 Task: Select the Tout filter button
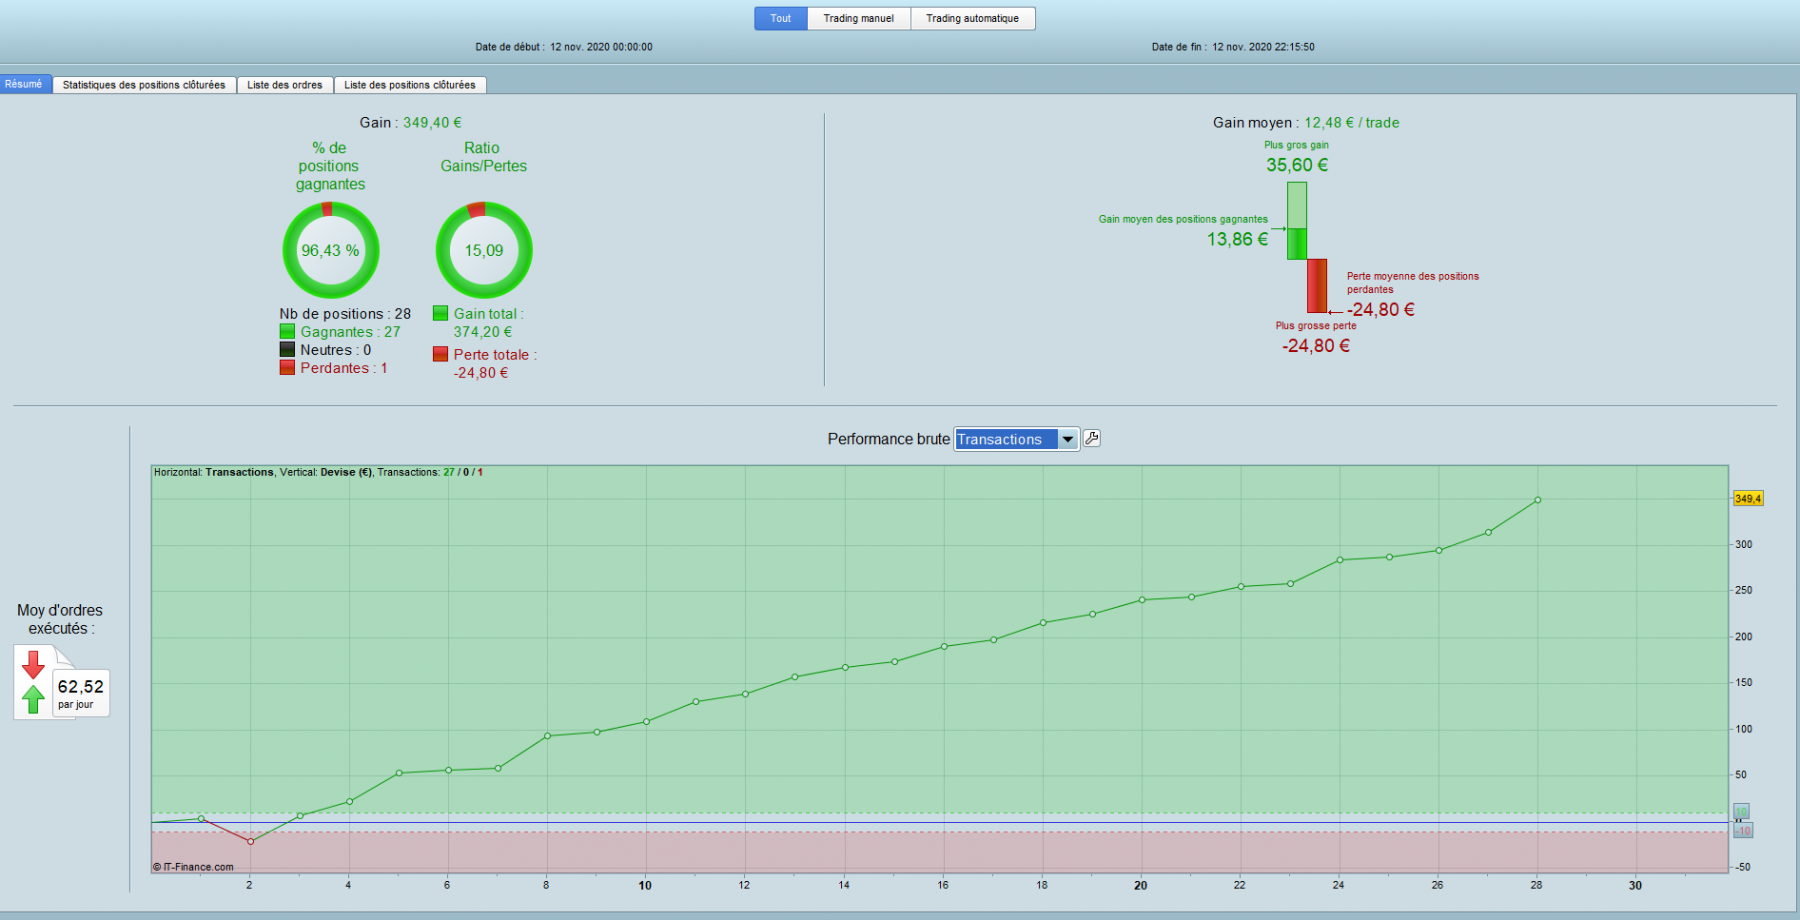[x=781, y=18]
